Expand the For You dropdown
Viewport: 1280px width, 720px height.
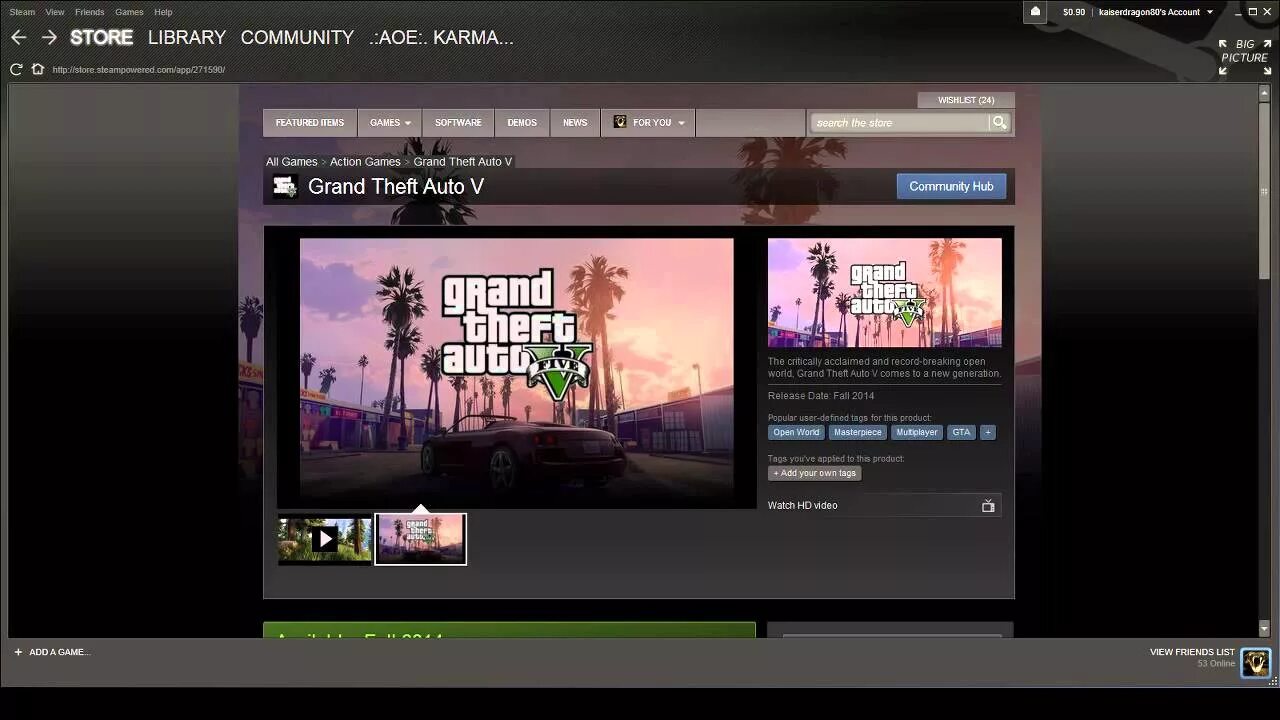point(648,122)
